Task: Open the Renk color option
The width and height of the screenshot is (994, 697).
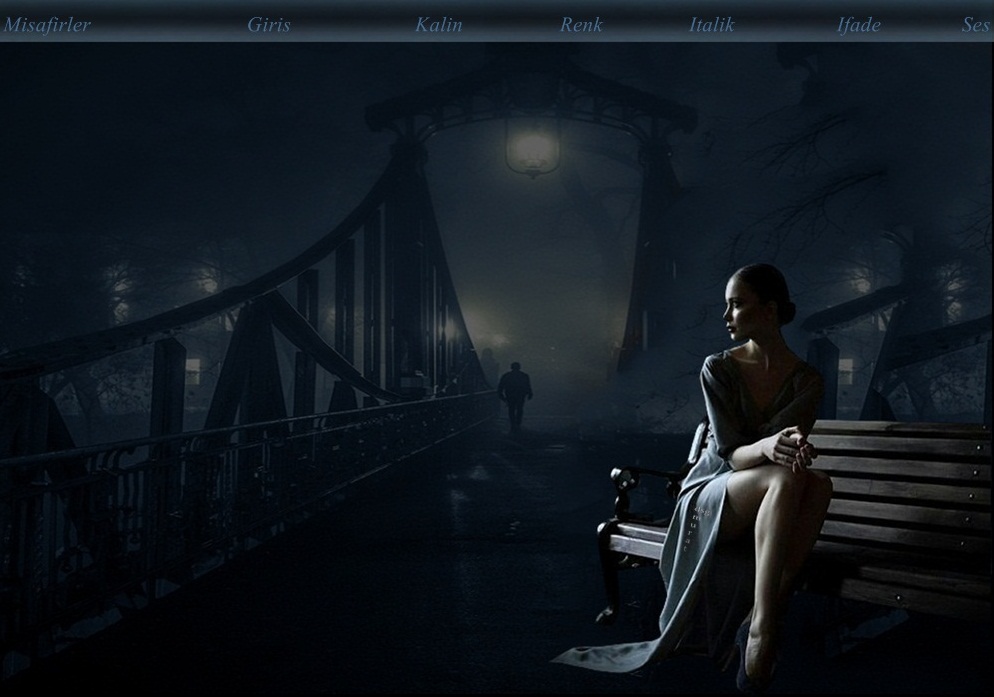Action: pyautogui.click(x=581, y=25)
